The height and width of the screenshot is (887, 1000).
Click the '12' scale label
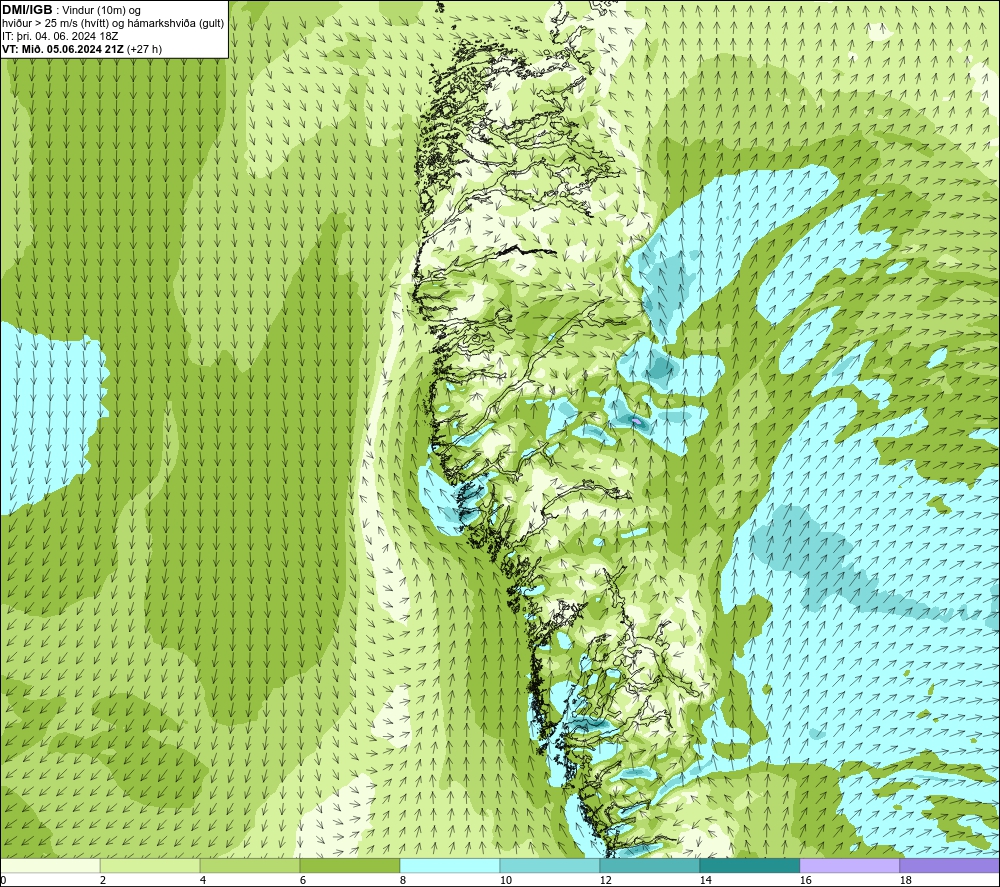[605, 880]
